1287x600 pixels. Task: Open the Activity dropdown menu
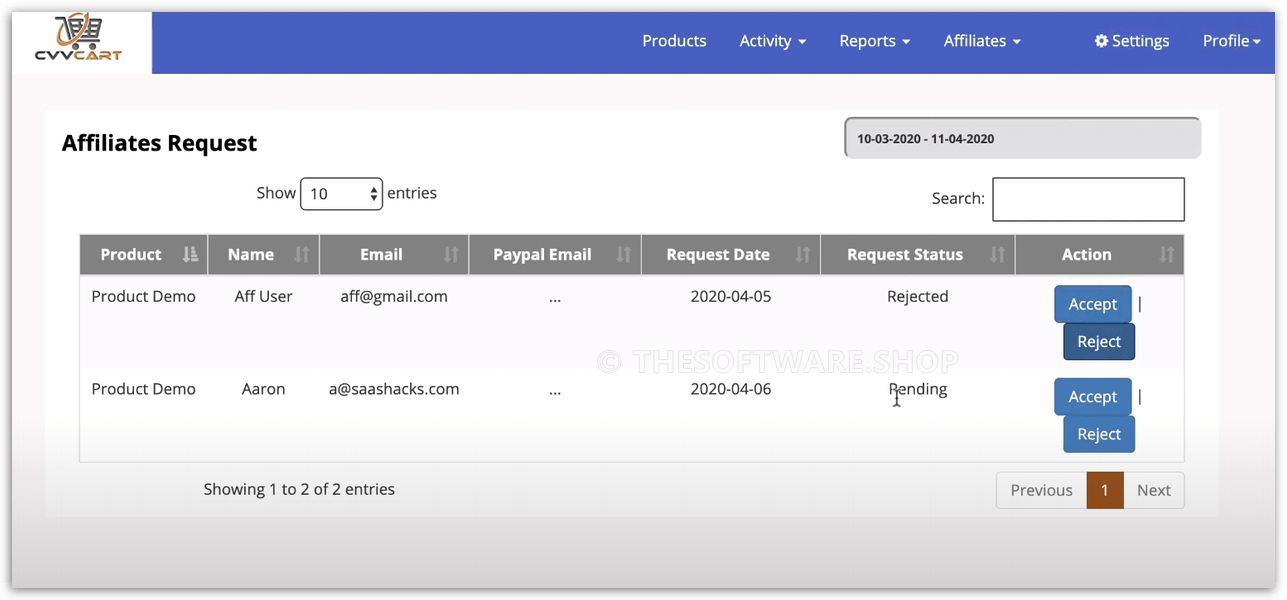[772, 41]
